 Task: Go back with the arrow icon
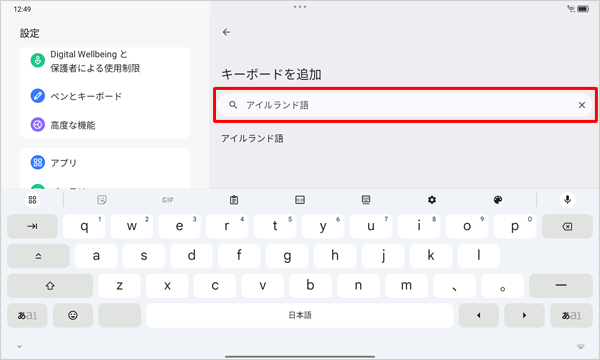tap(226, 32)
